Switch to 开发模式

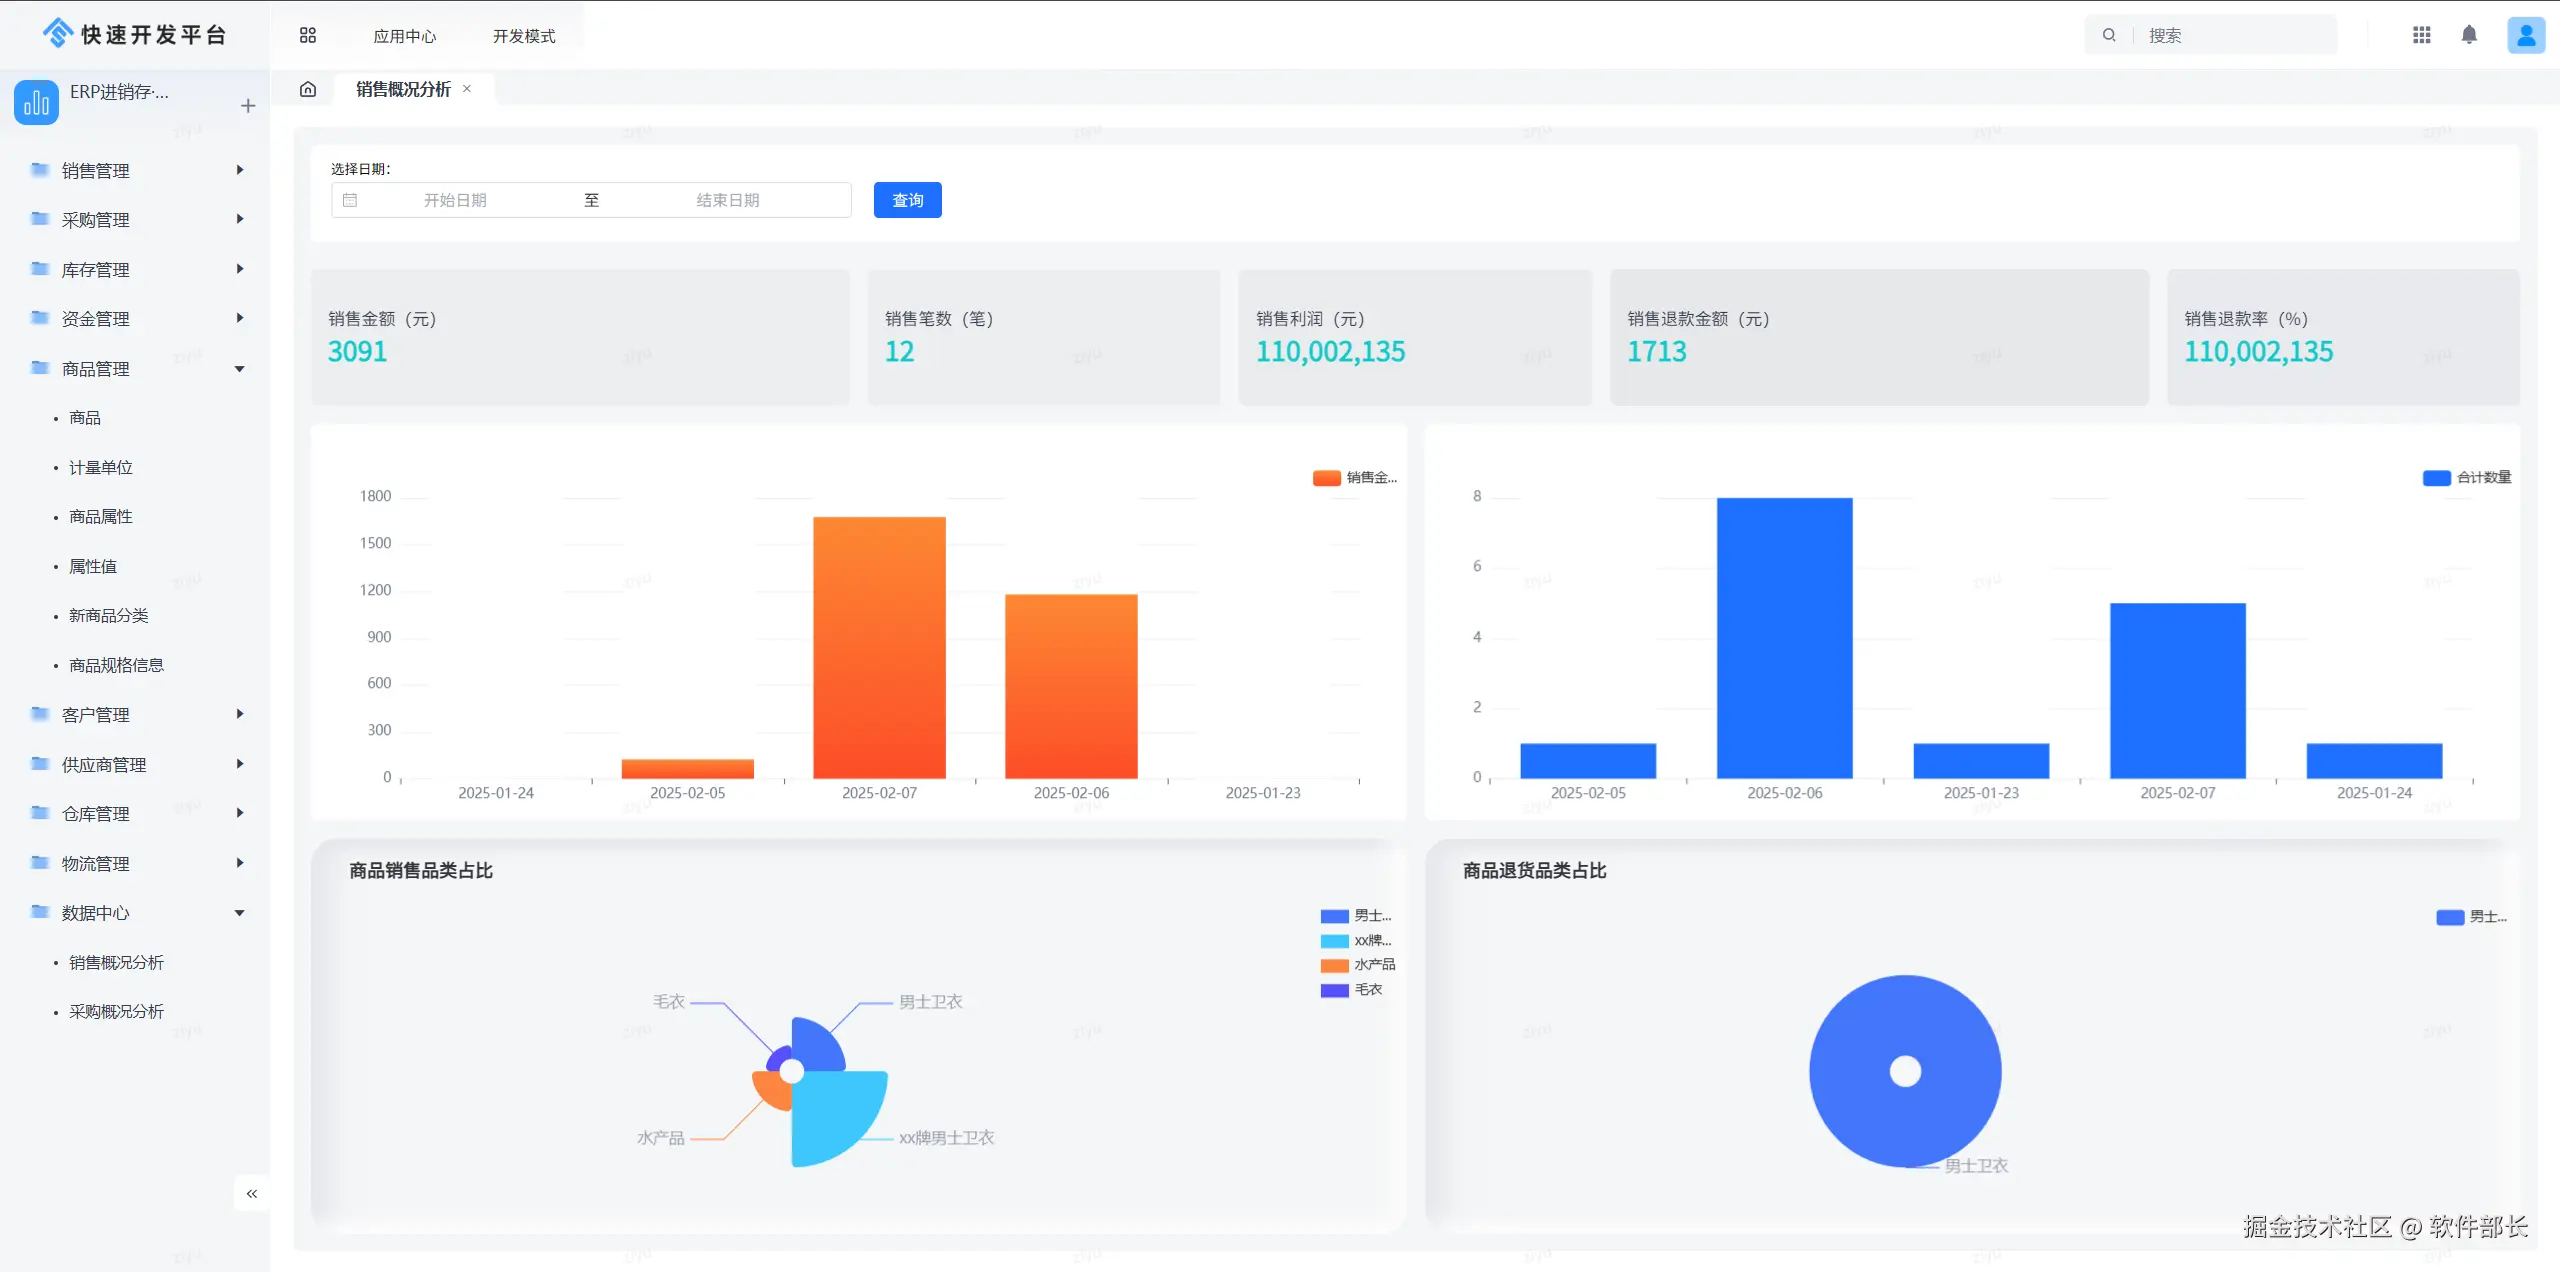[523, 36]
